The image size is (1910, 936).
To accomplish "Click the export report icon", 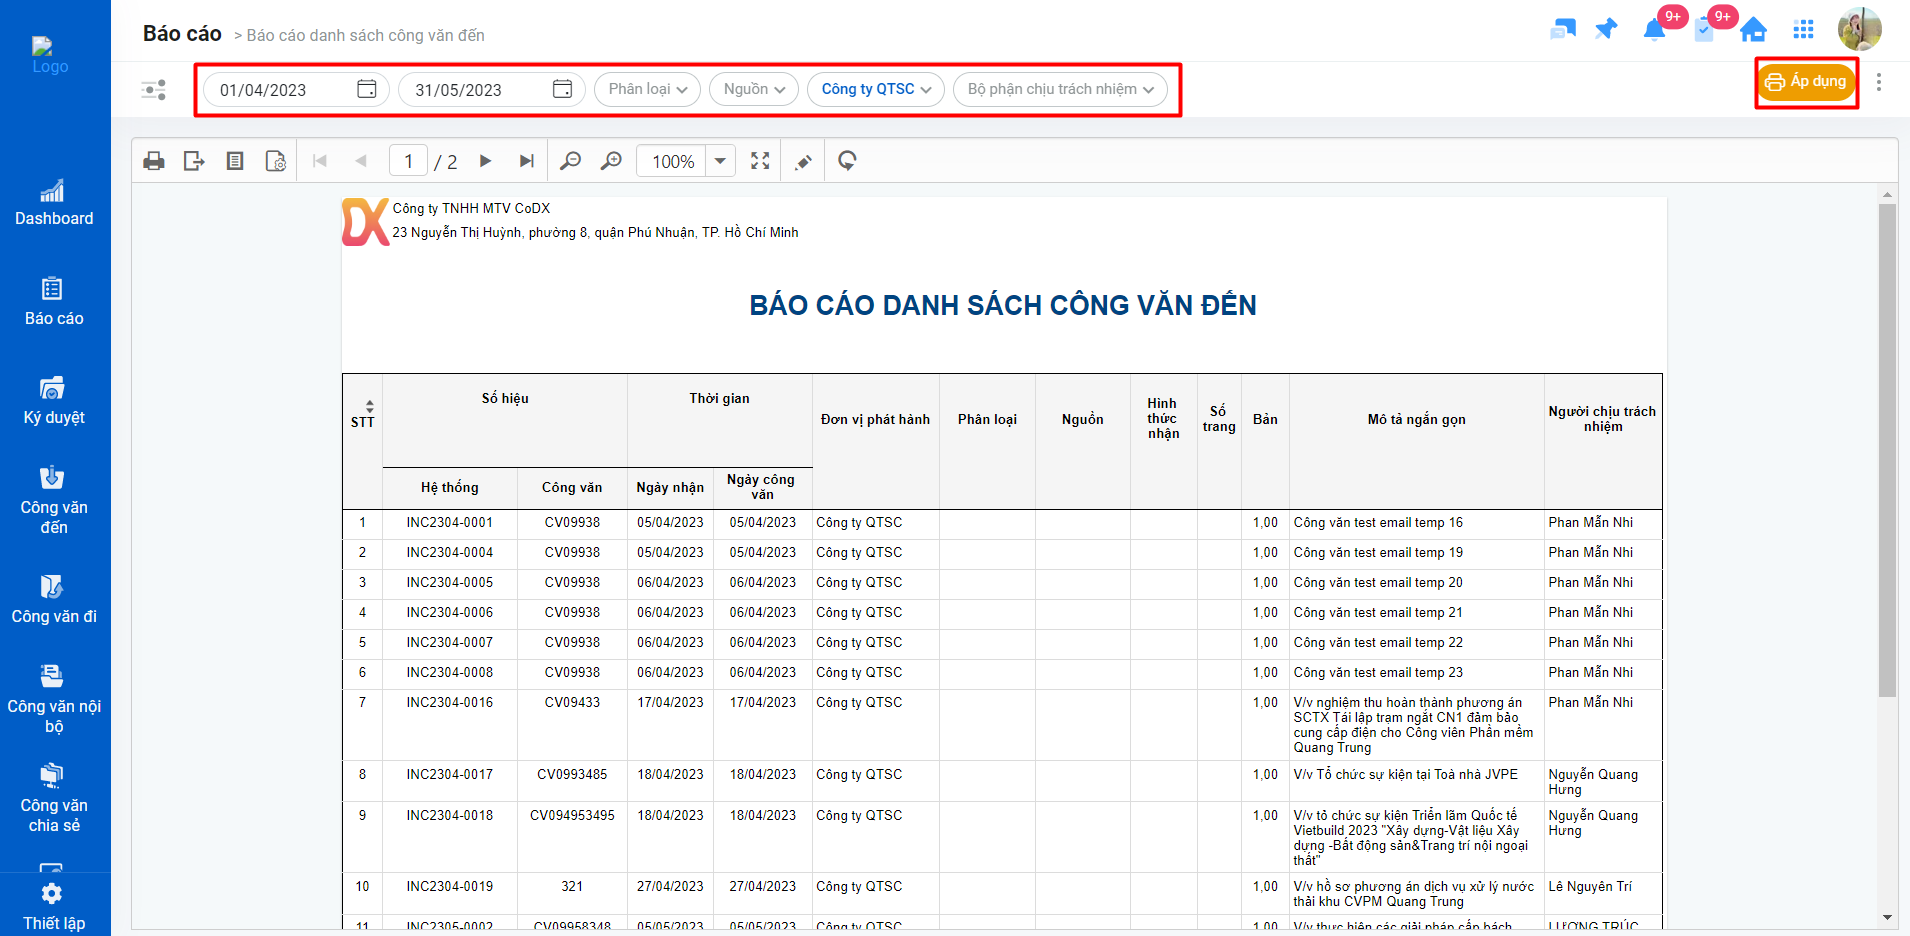I will (x=194, y=161).
